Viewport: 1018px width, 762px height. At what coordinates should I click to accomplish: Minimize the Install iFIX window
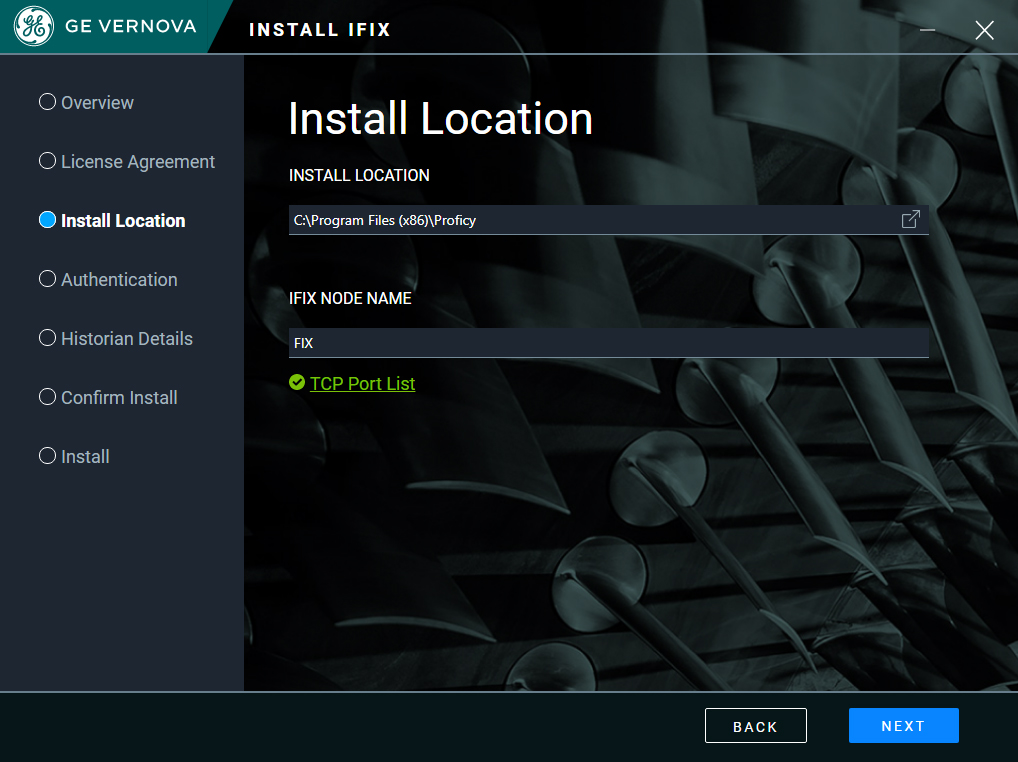click(x=927, y=30)
